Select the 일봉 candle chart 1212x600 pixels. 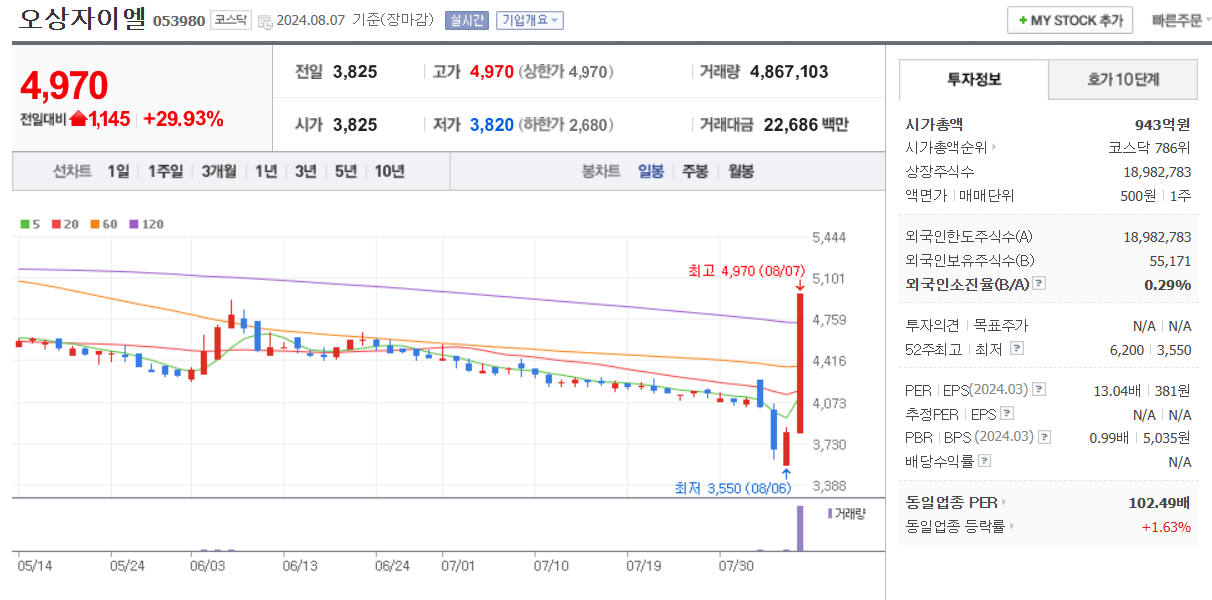(x=651, y=171)
